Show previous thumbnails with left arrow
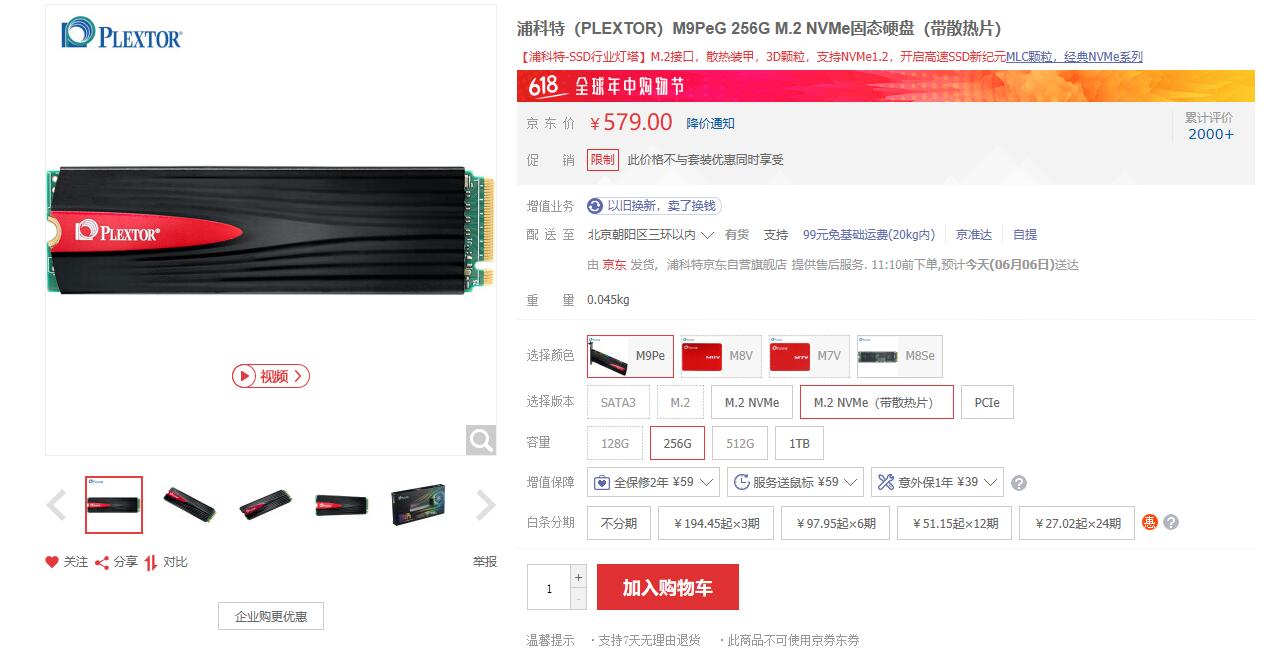This screenshot has width=1275, height=655. [x=56, y=505]
